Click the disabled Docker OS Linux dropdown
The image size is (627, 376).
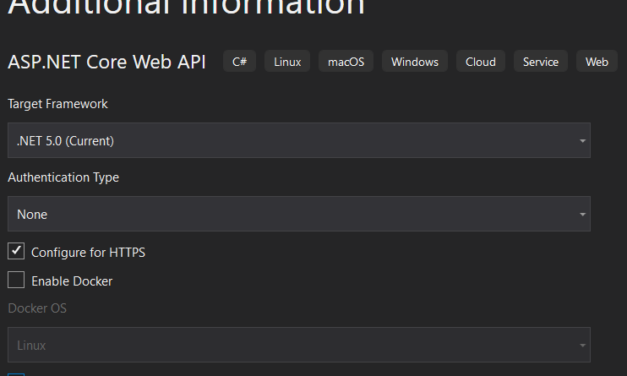click(299, 345)
